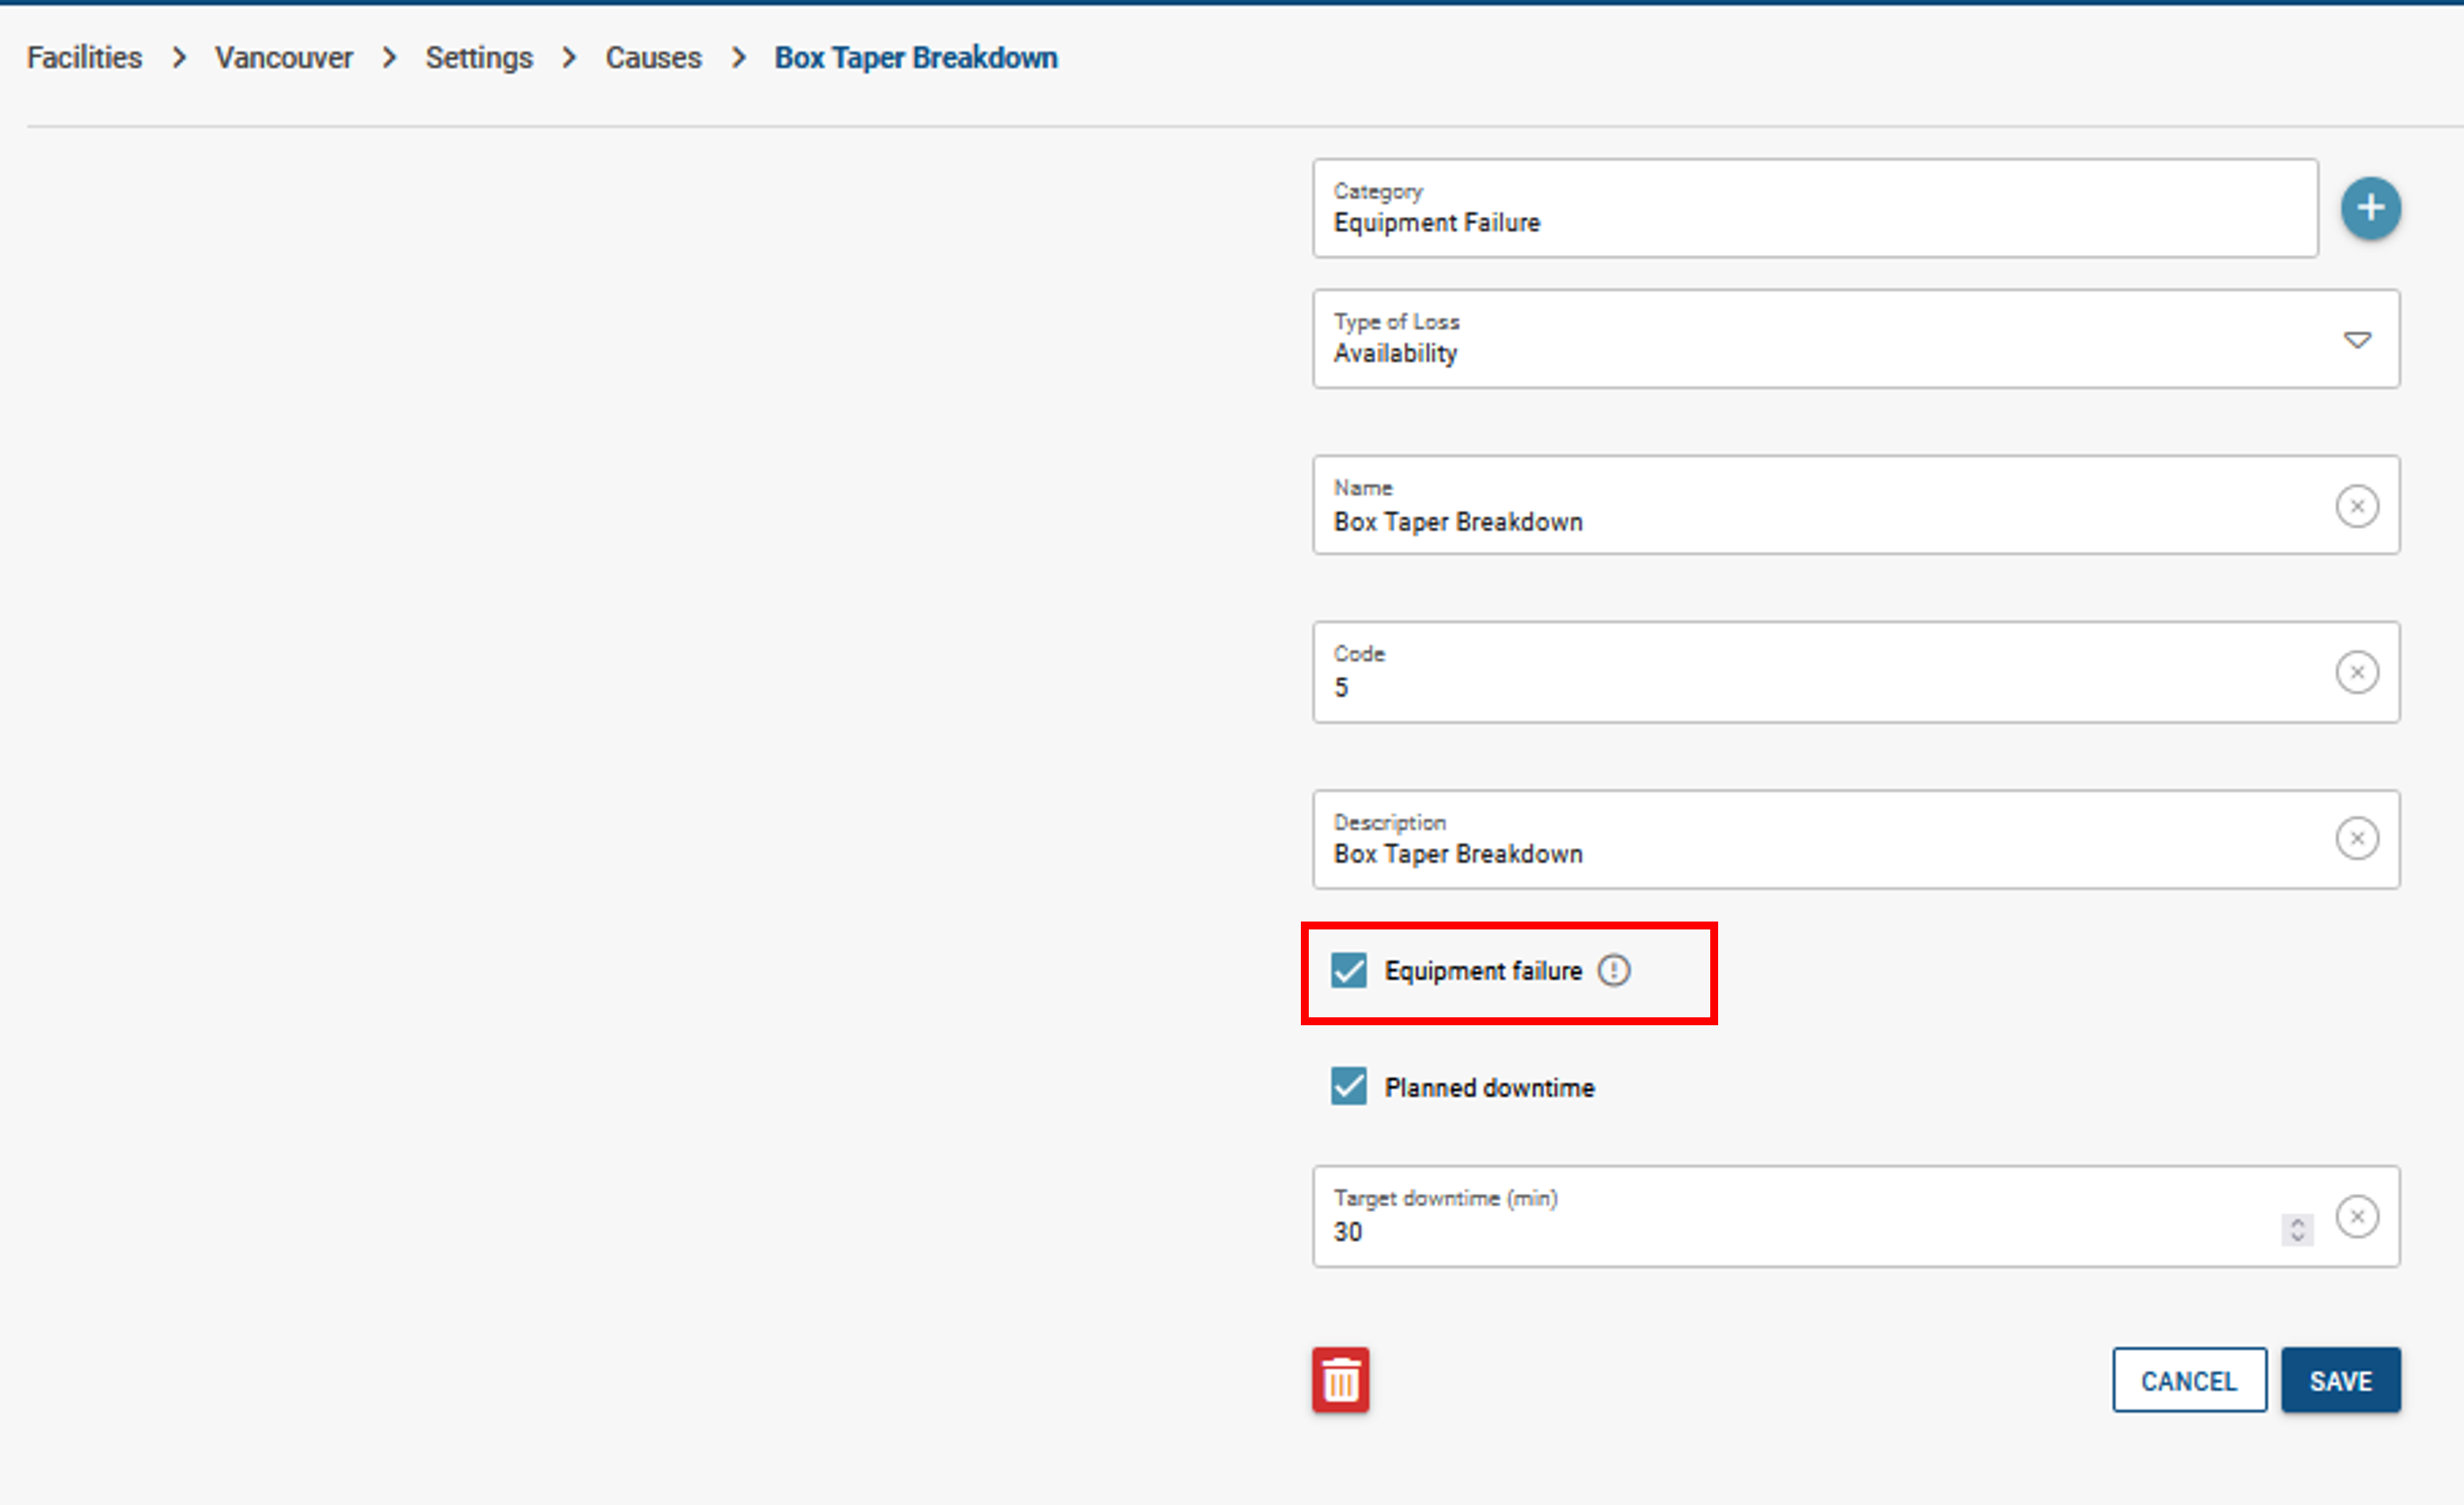Toggle the Planned downtime checkbox
The height and width of the screenshot is (1505, 2464).
tap(1348, 1086)
